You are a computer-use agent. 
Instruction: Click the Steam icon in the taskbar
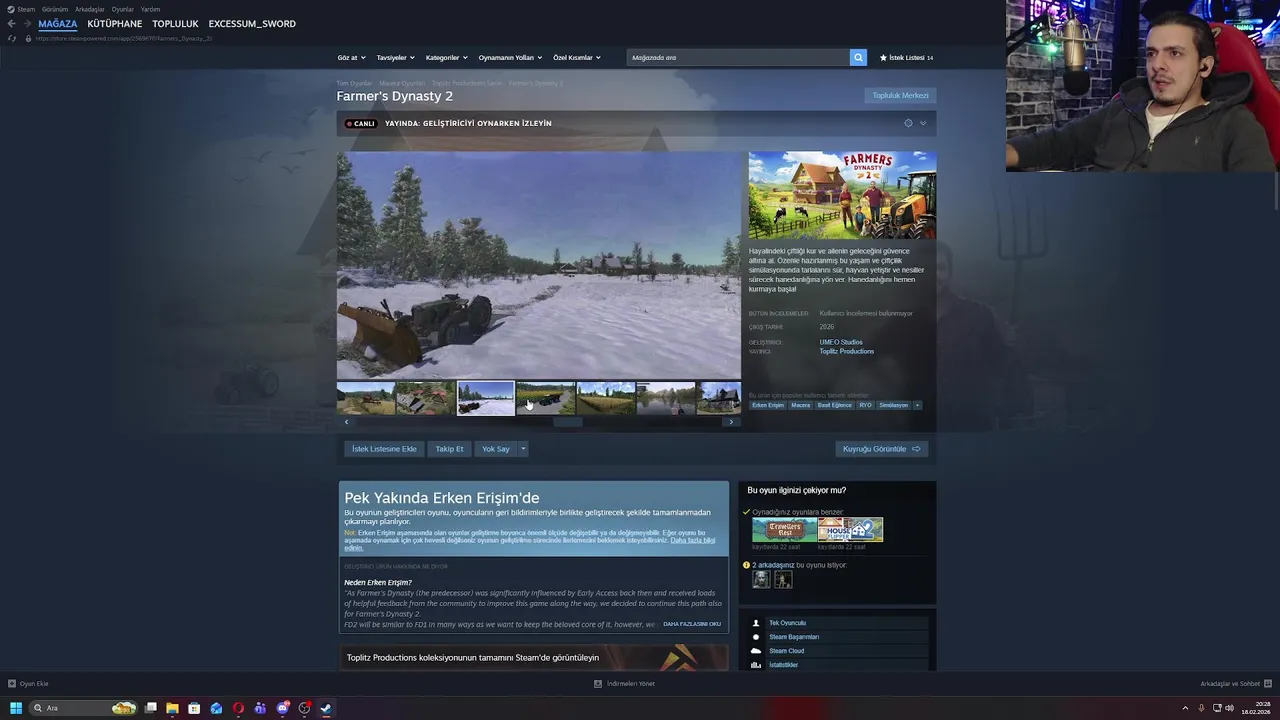pyautogui.click(x=326, y=708)
